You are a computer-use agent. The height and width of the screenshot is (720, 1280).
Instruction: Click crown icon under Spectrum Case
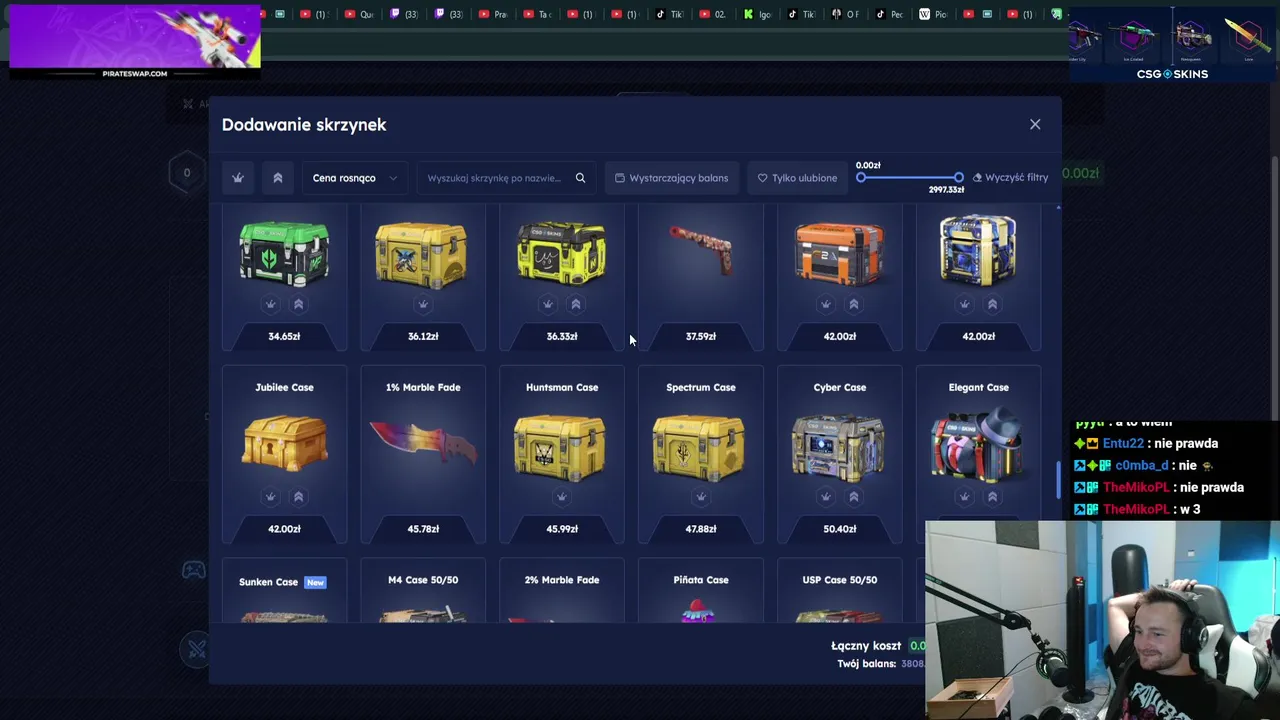[x=701, y=496]
